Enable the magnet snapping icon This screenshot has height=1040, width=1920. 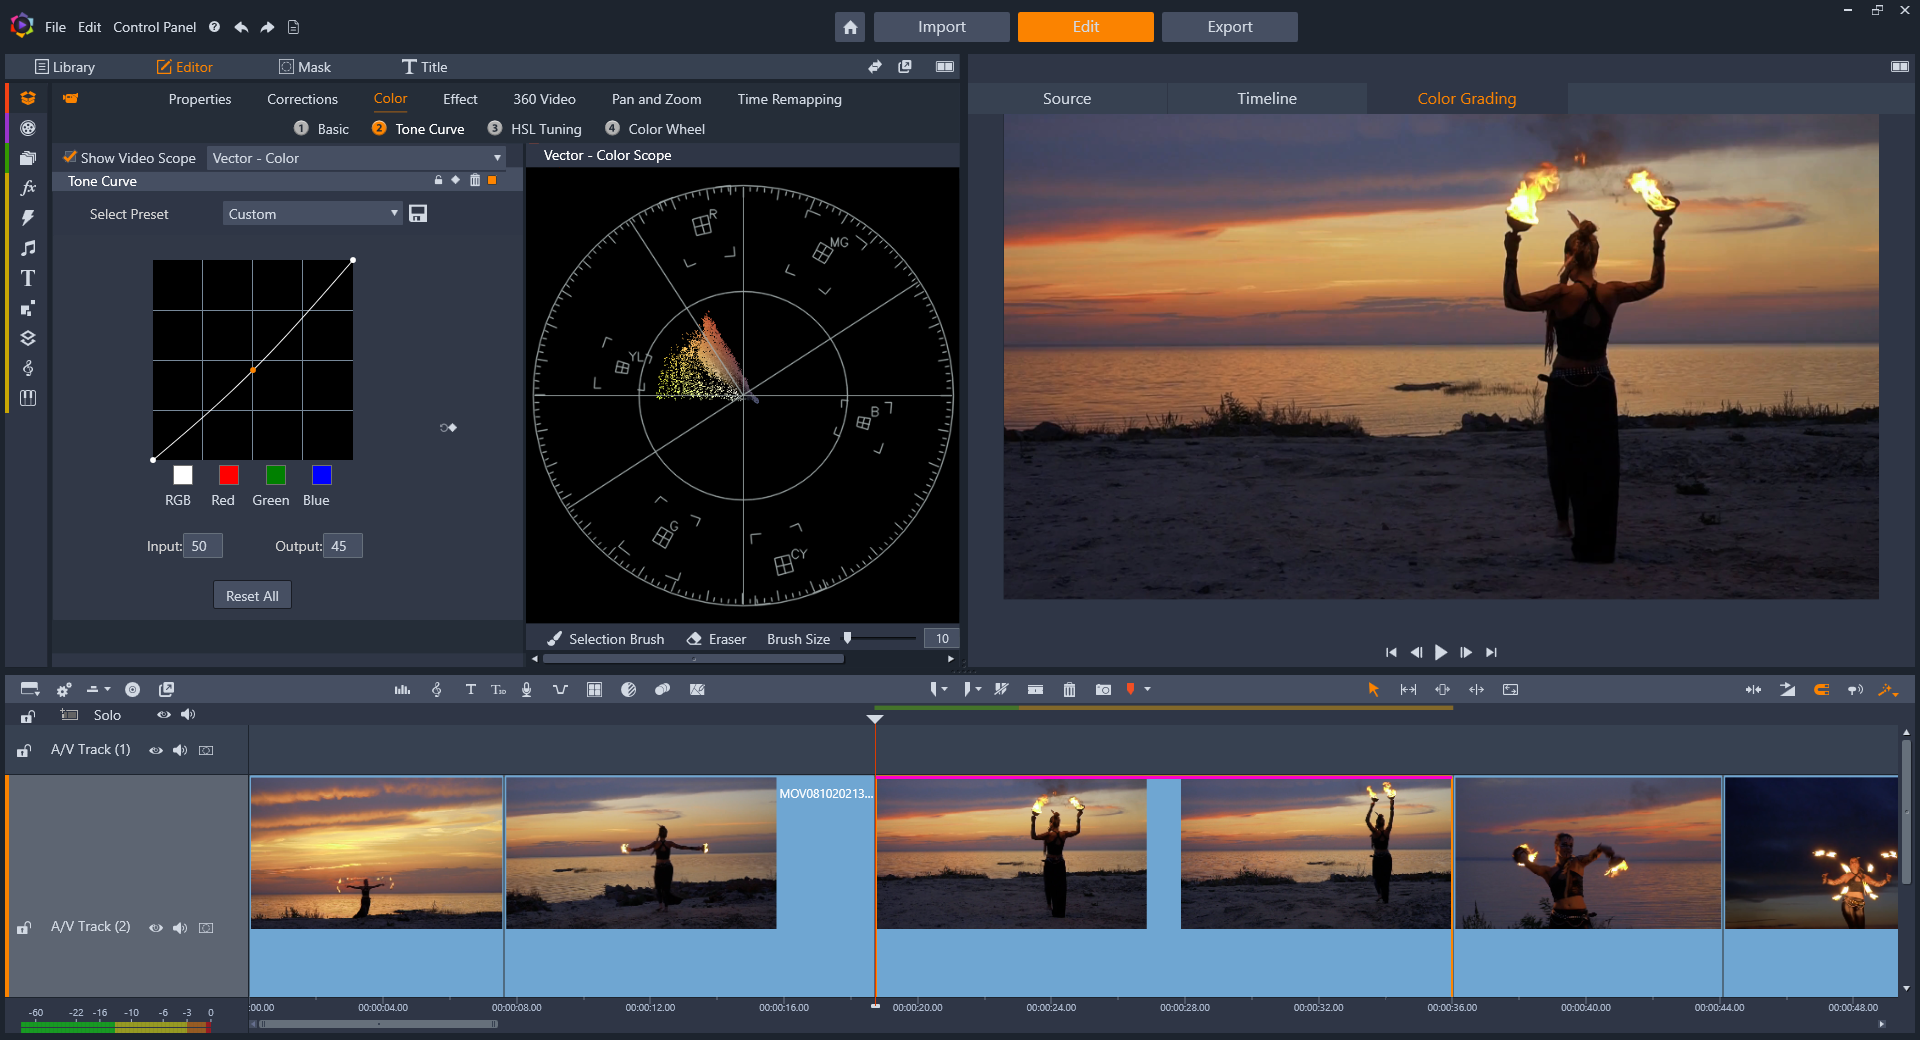(1822, 690)
